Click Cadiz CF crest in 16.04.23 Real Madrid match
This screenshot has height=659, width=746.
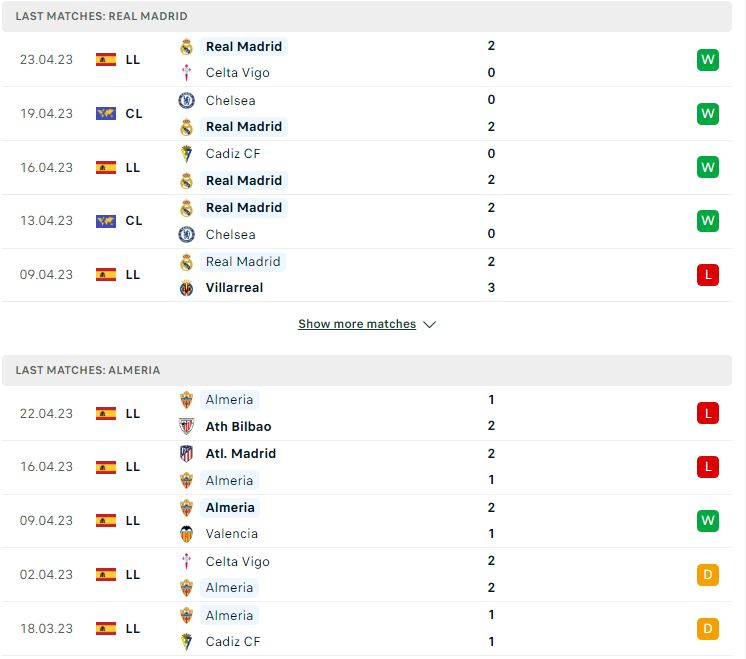pyautogui.click(x=186, y=154)
